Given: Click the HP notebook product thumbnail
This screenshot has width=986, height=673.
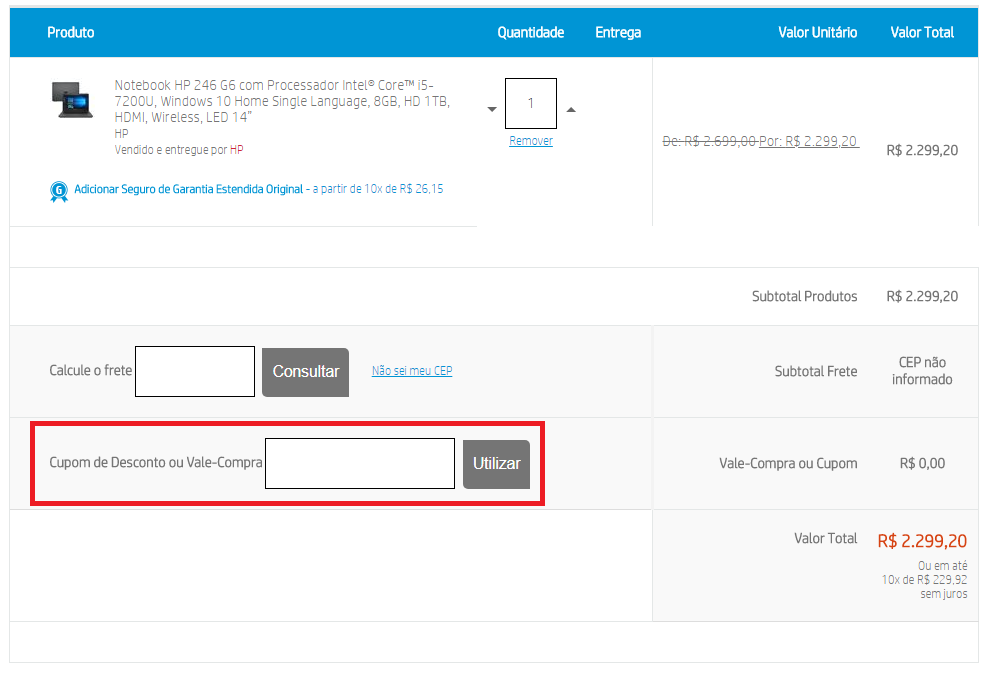Looking at the screenshot, I should click(71, 100).
